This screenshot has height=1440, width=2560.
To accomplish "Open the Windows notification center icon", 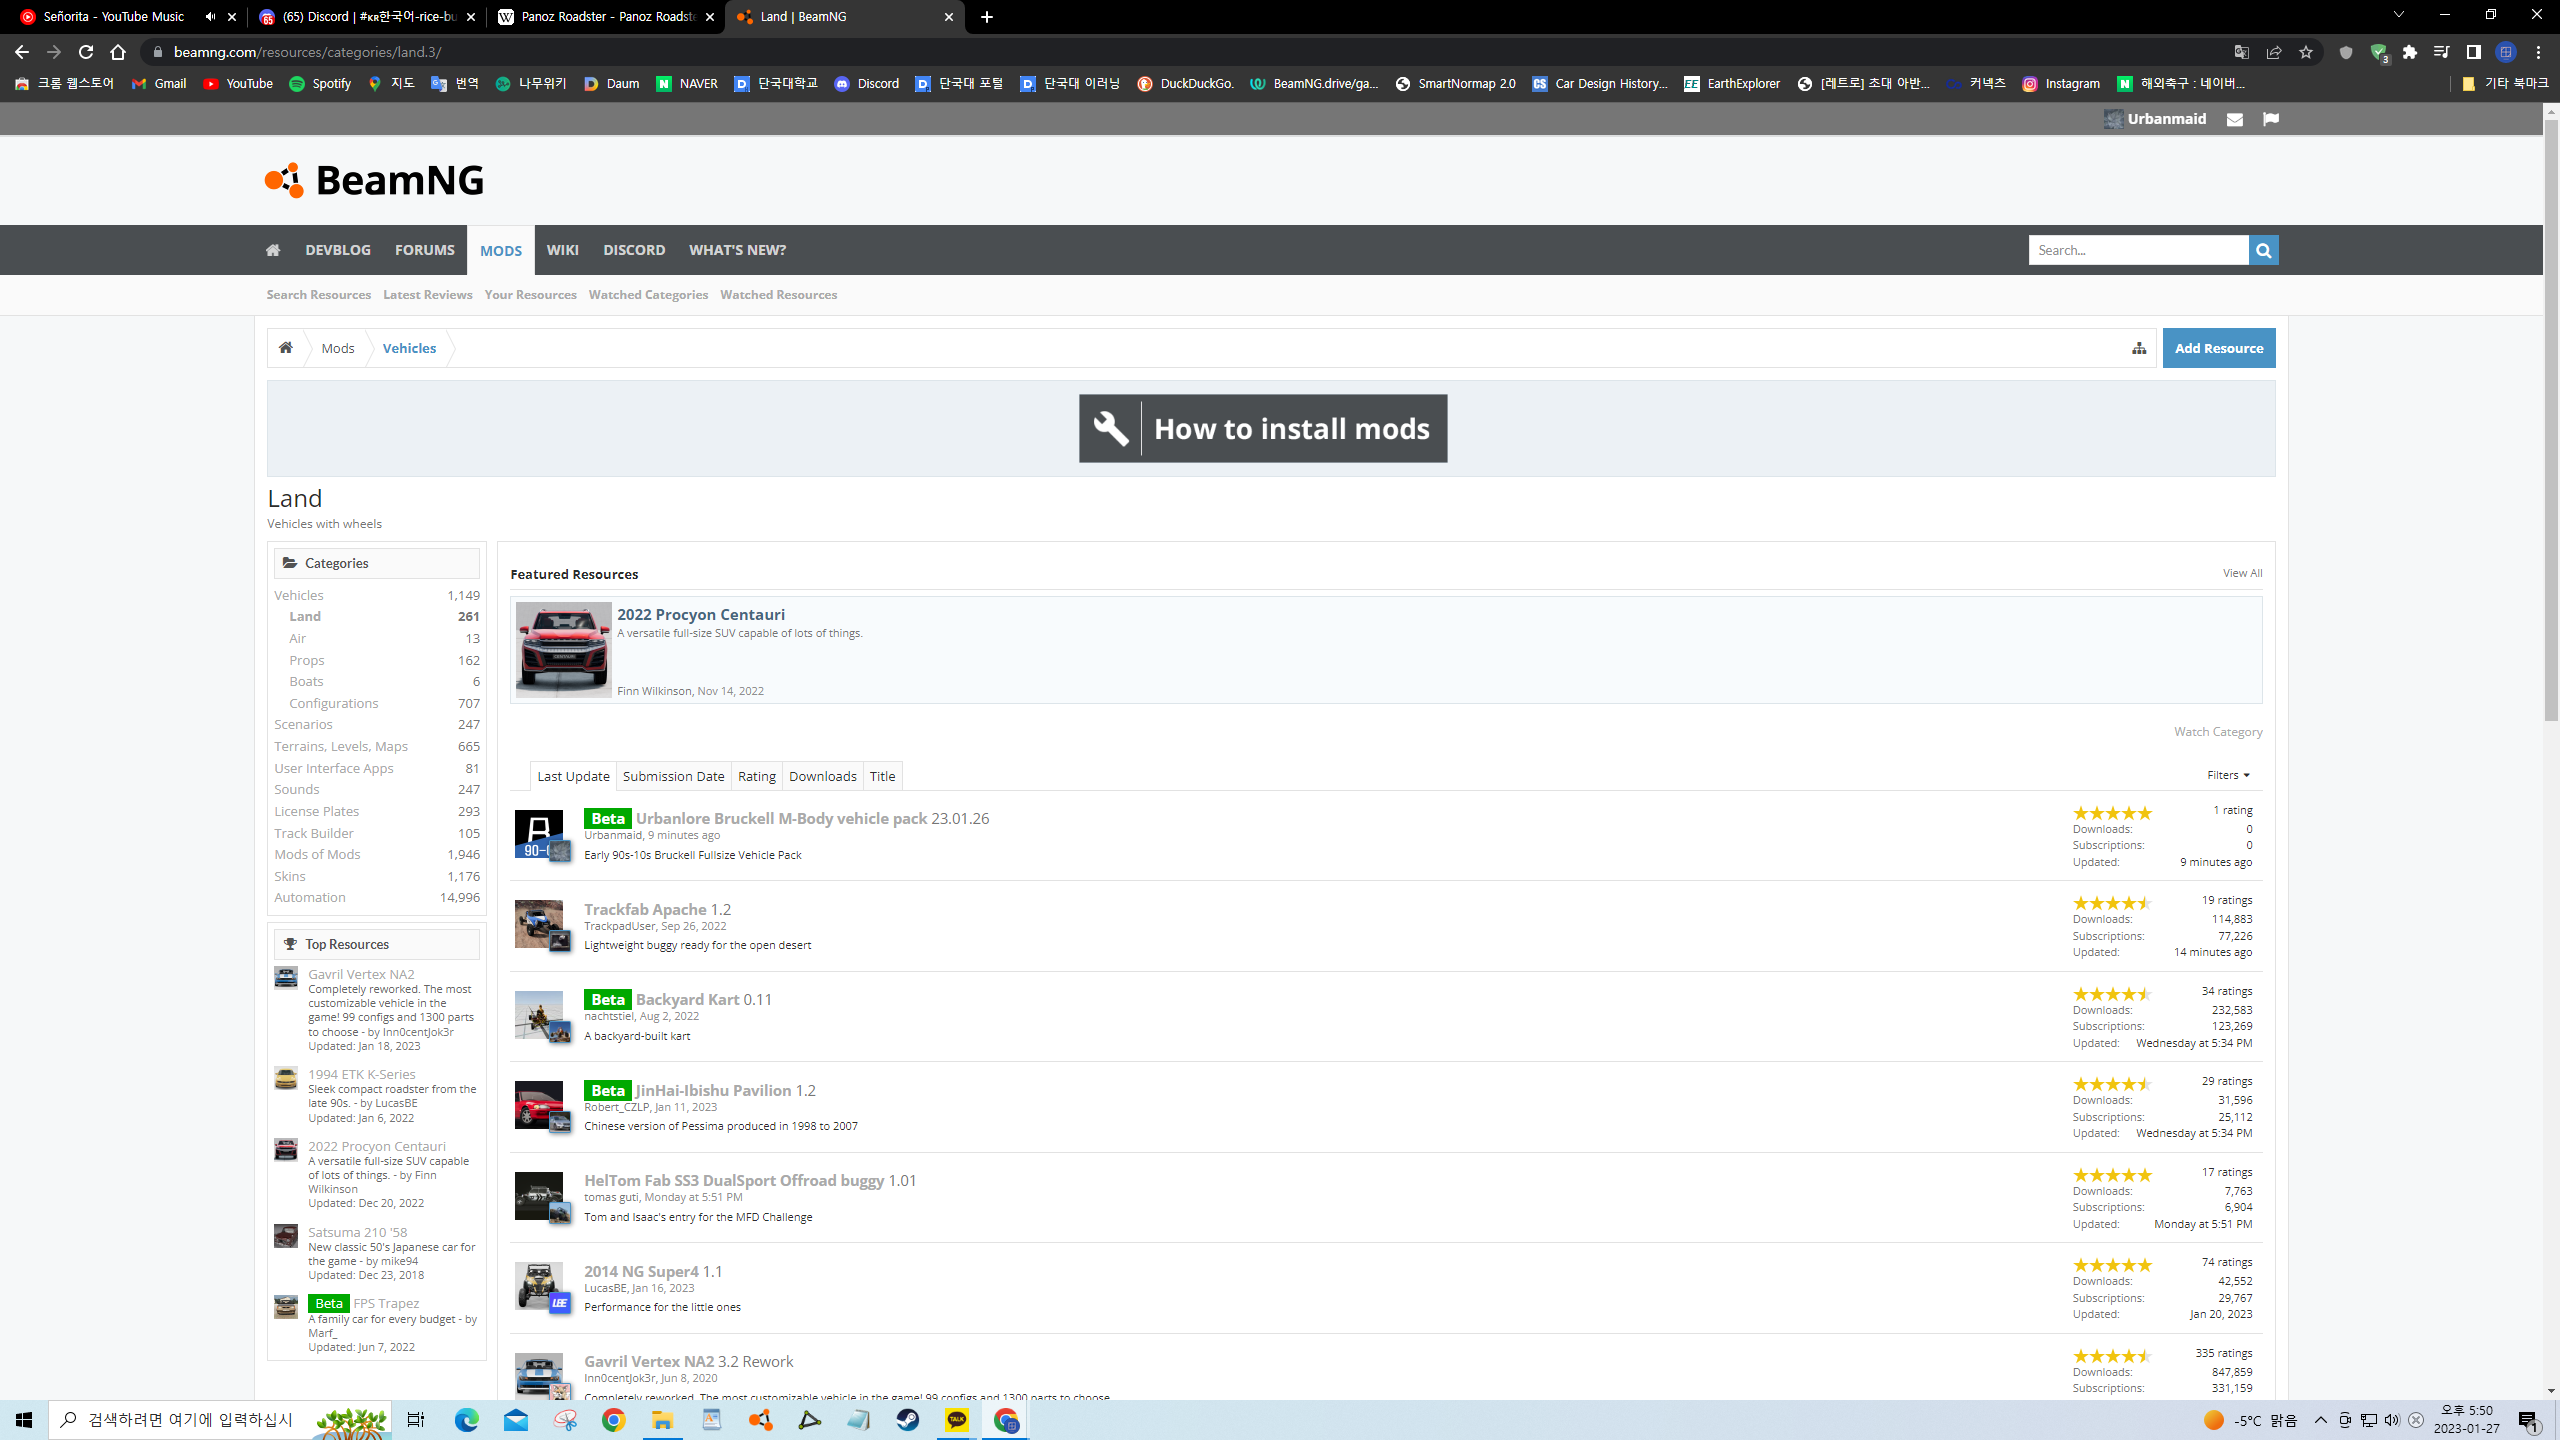I will (2530, 1420).
